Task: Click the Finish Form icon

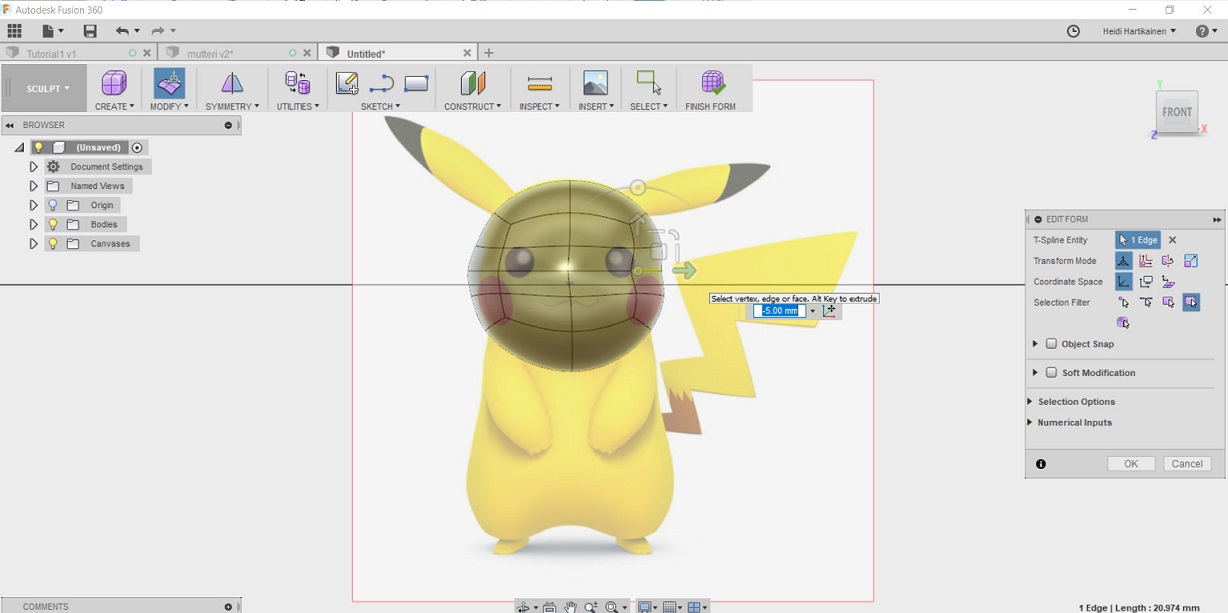Action: click(711, 83)
